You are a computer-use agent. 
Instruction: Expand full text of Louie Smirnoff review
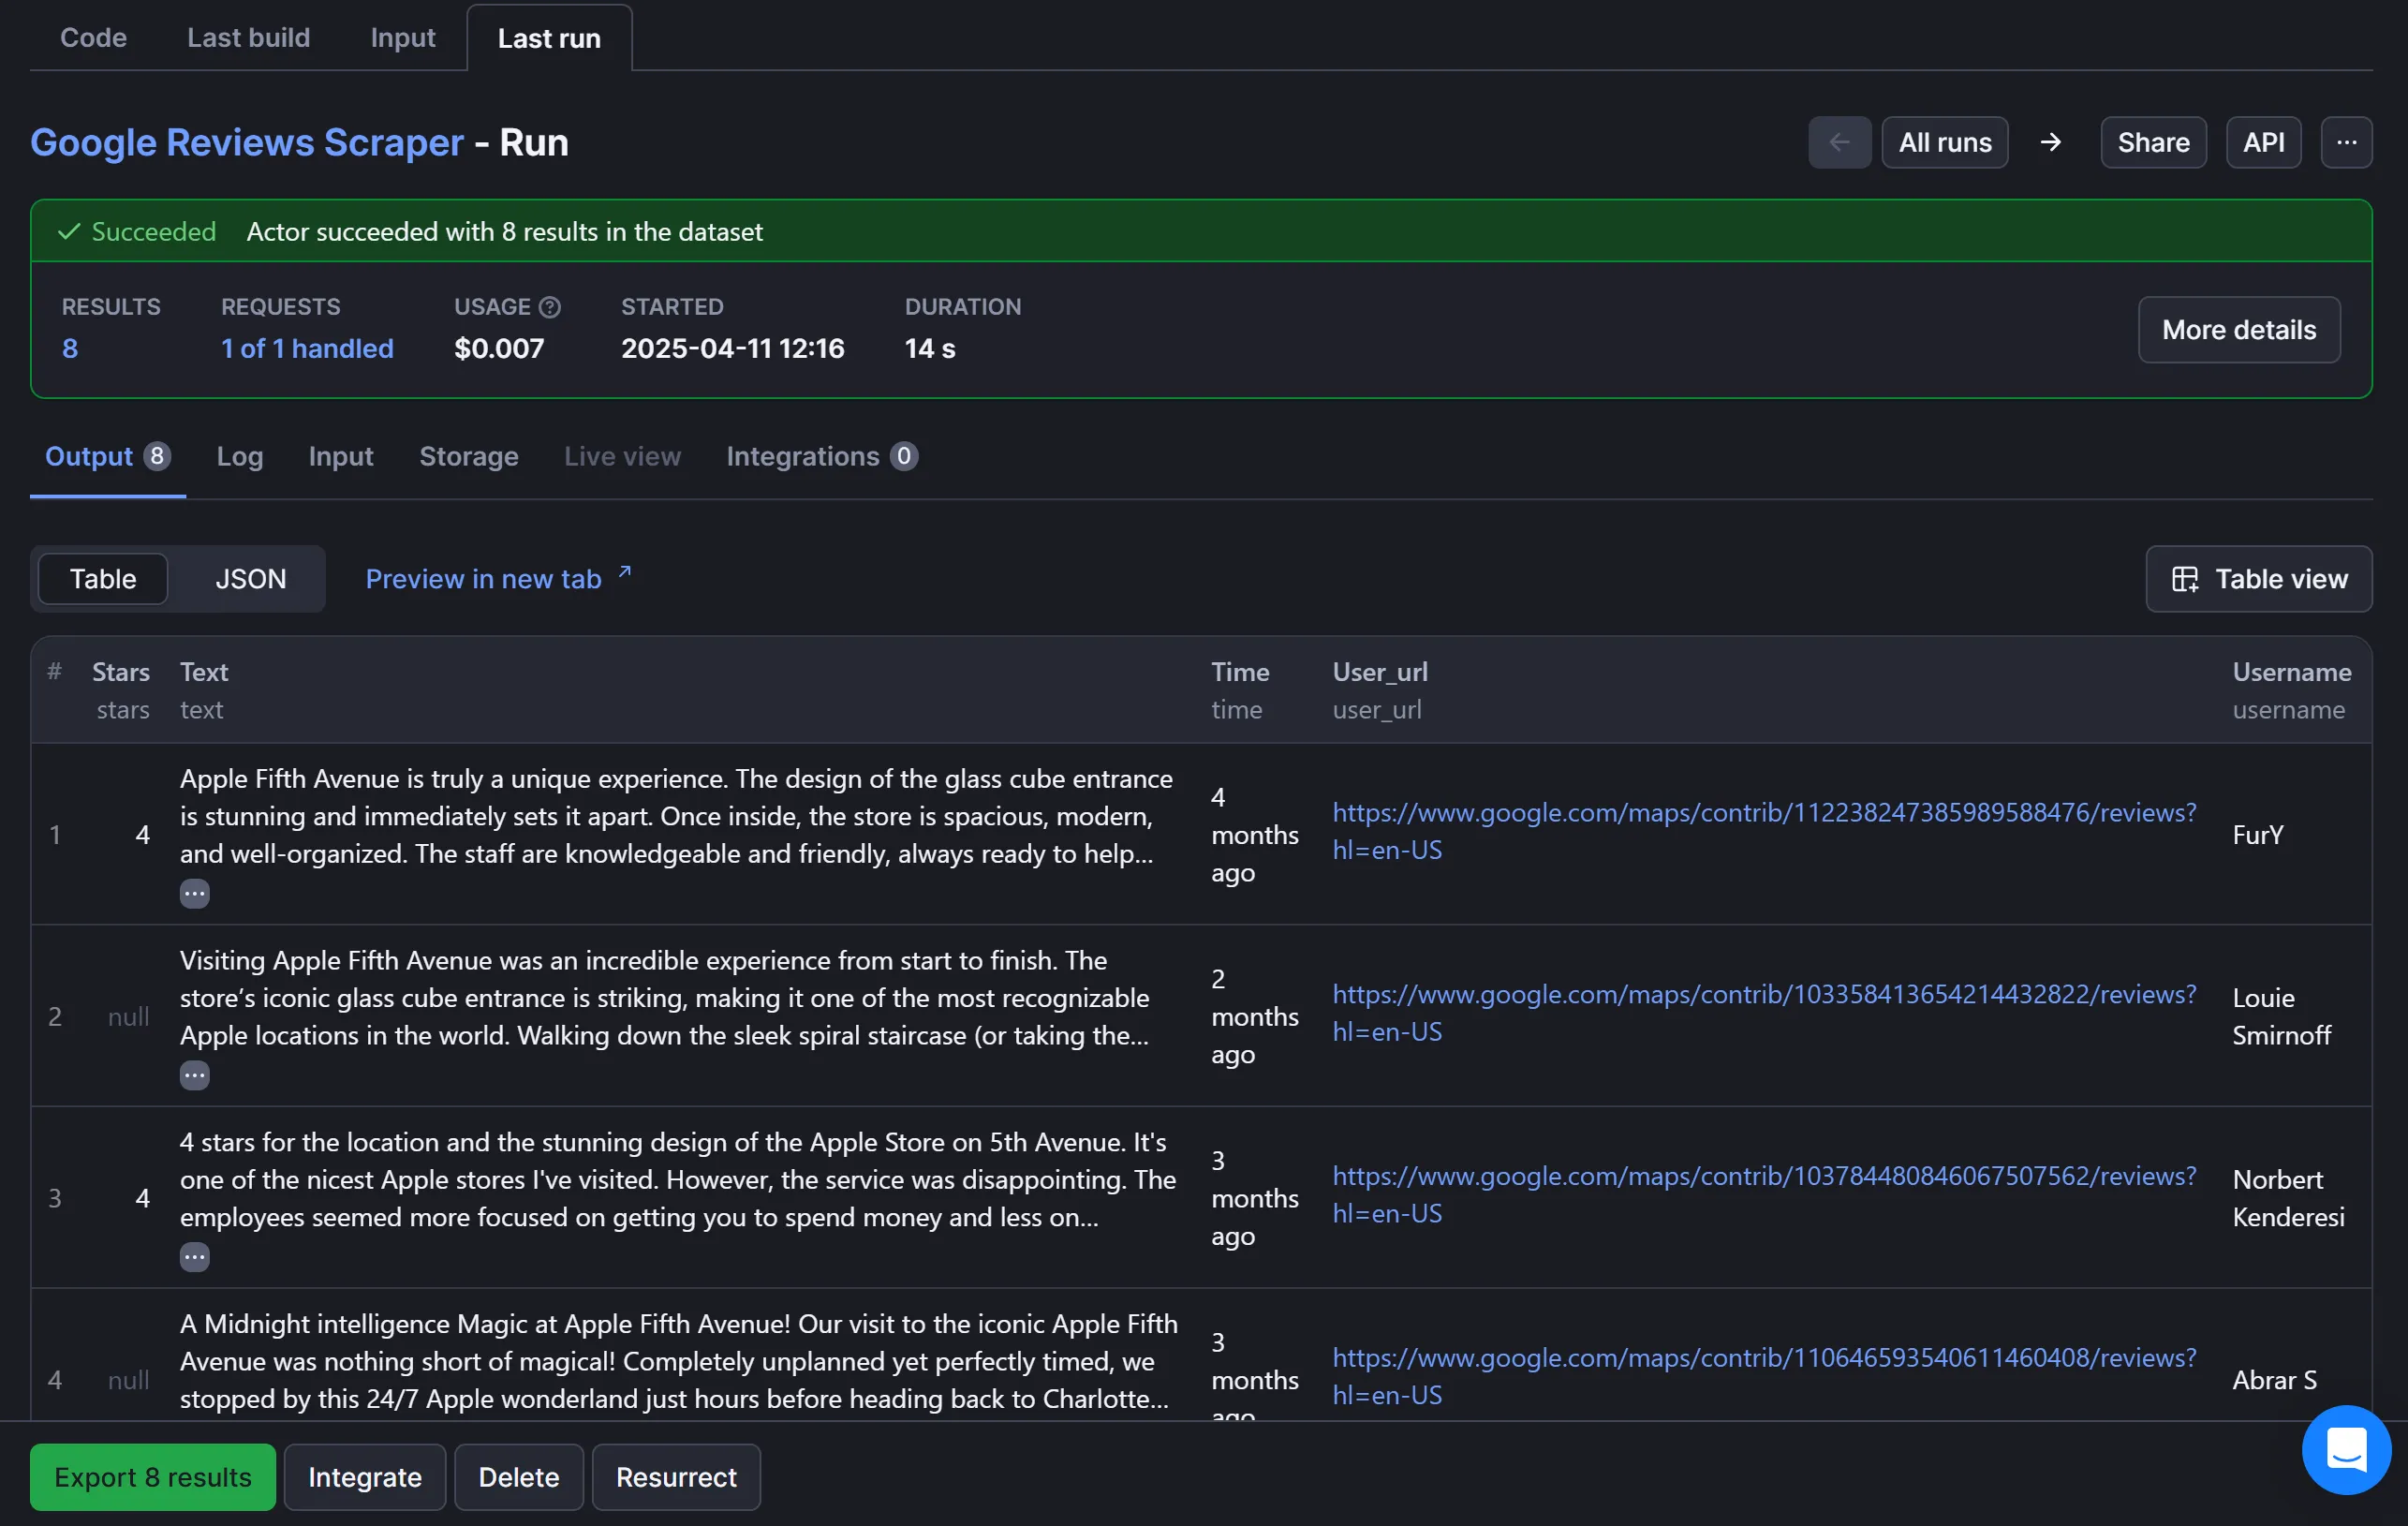[x=194, y=1075]
